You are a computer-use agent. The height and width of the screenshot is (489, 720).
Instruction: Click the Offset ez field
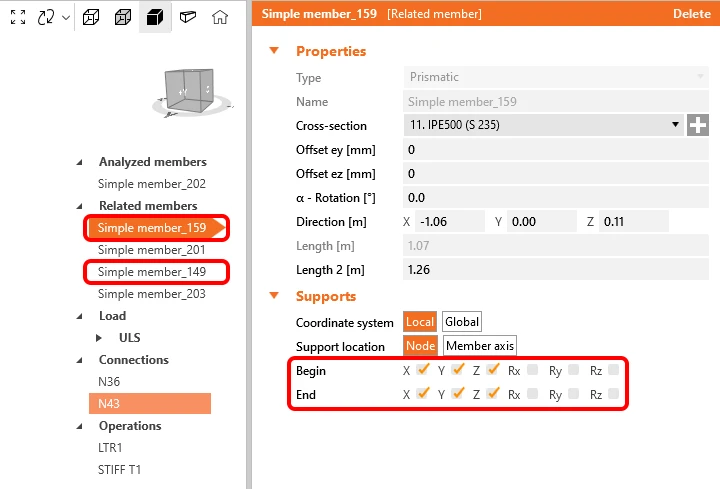point(556,174)
